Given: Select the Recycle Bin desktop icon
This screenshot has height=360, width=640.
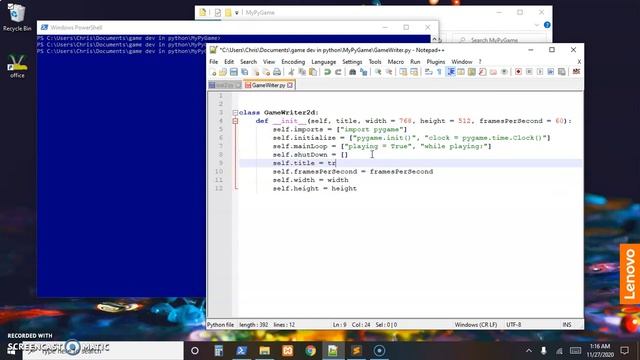Looking at the screenshot, I should [17, 17].
